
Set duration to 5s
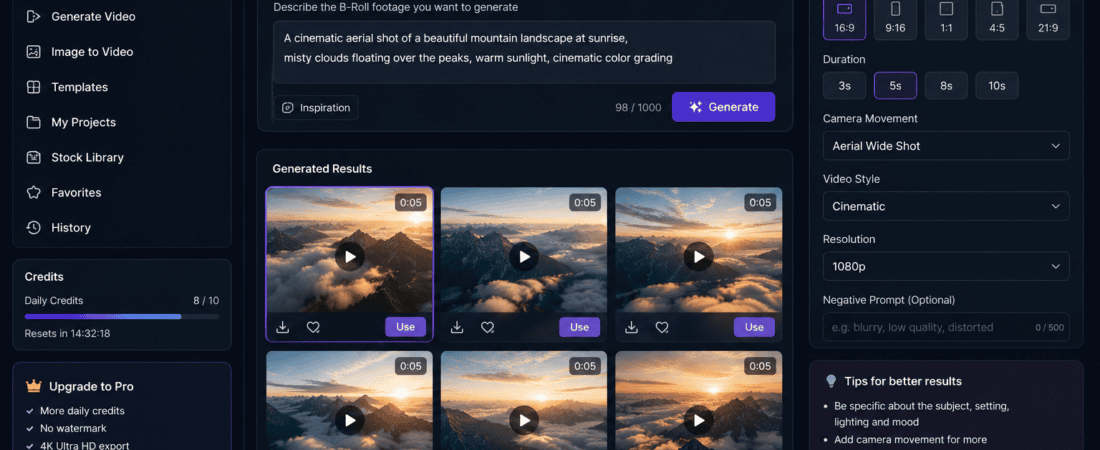pos(895,86)
